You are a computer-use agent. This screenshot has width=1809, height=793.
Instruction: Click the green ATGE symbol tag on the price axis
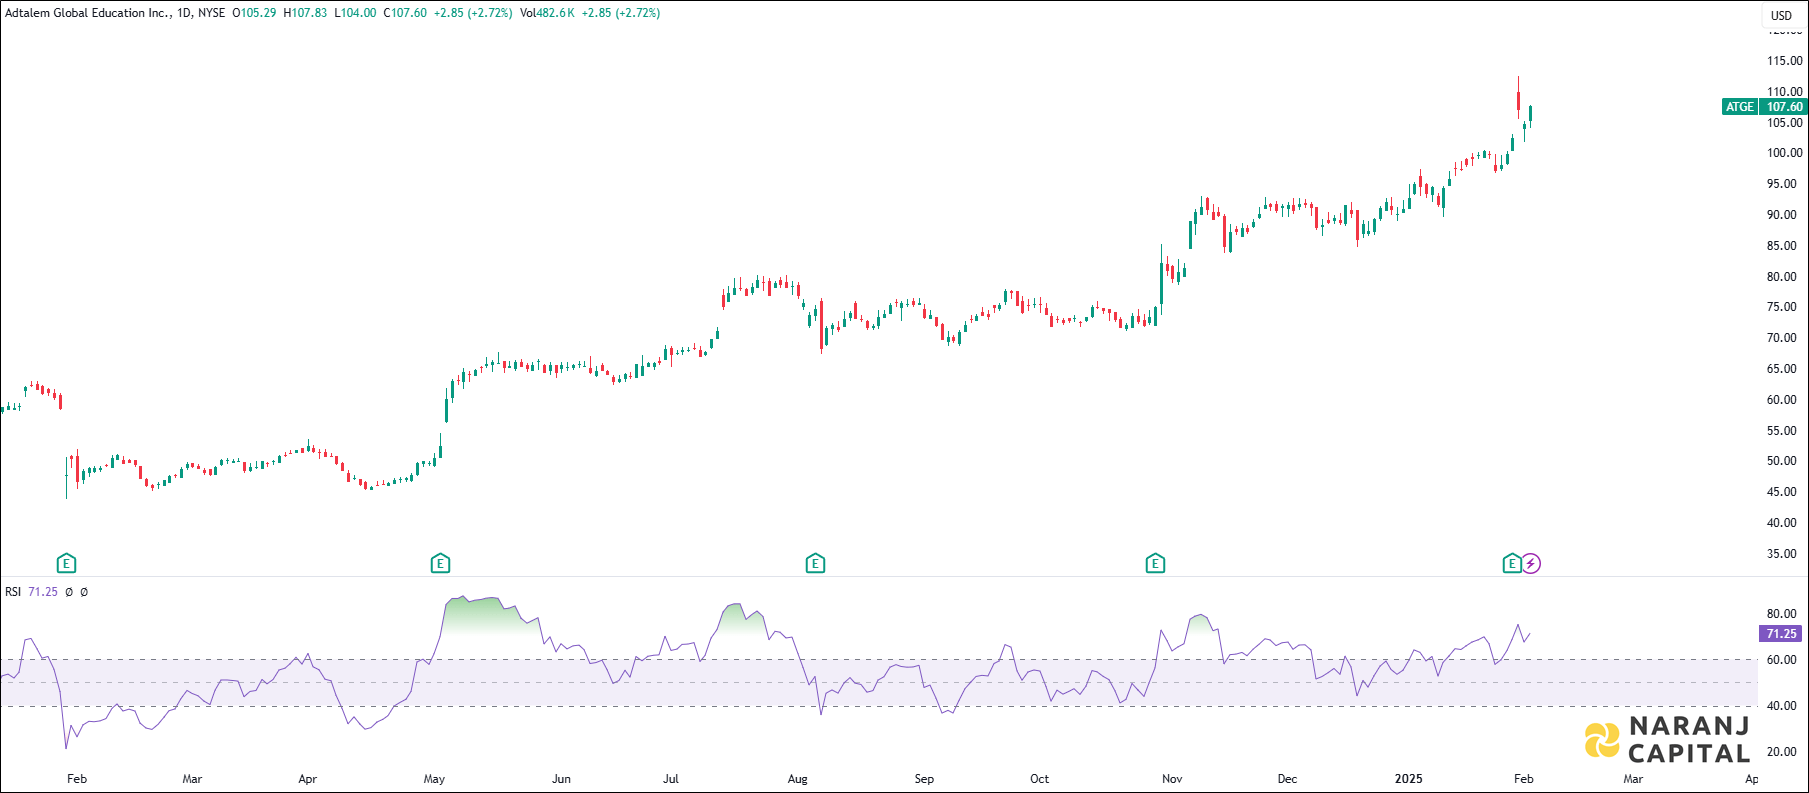point(1740,107)
